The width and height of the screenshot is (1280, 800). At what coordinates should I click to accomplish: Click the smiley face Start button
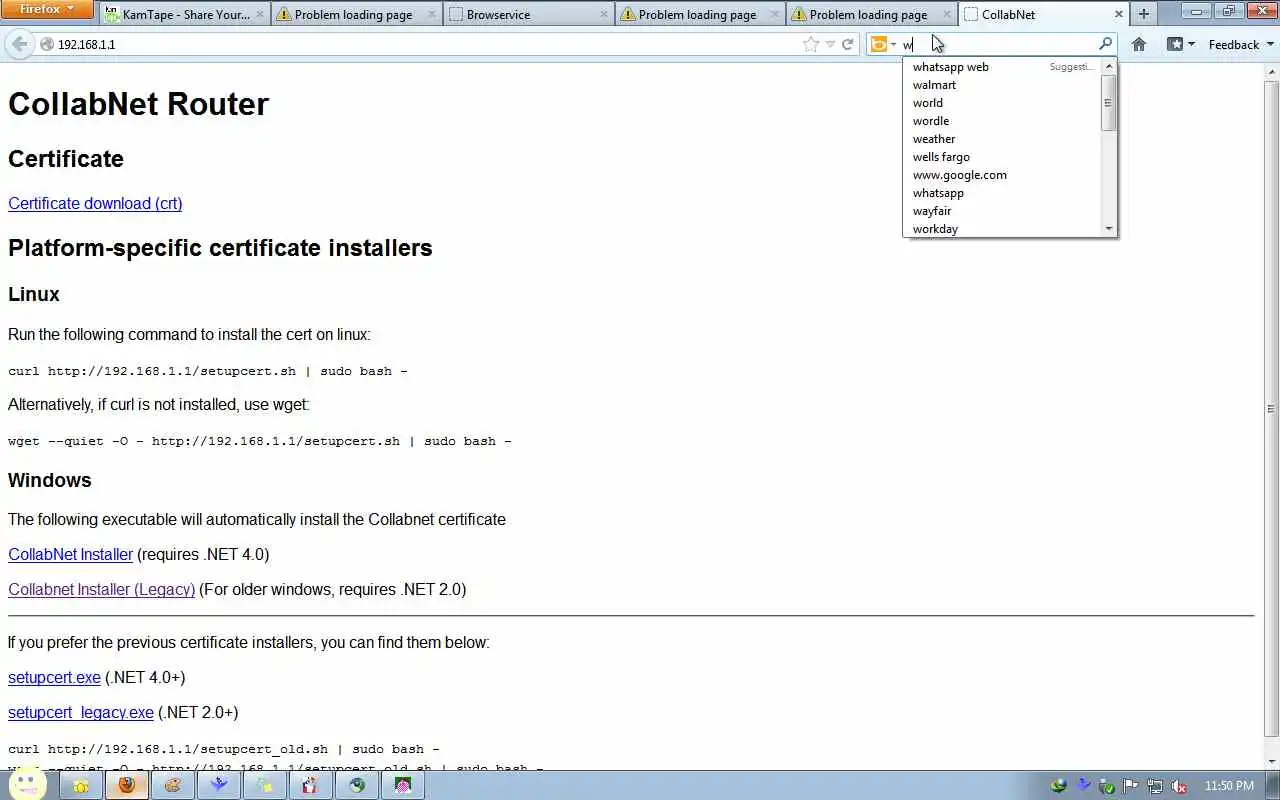(x=27, y=783)
